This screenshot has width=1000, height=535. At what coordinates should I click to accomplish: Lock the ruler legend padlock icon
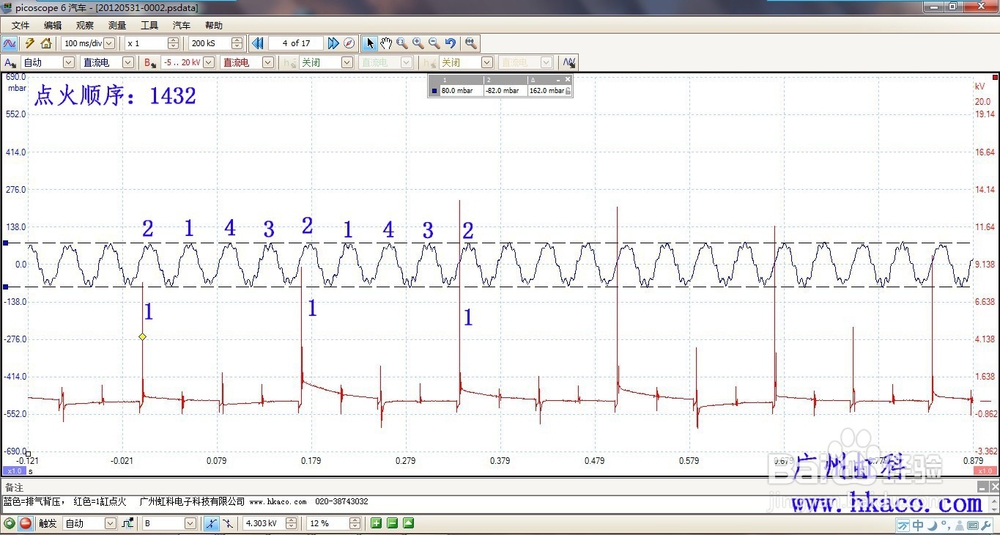568,91
